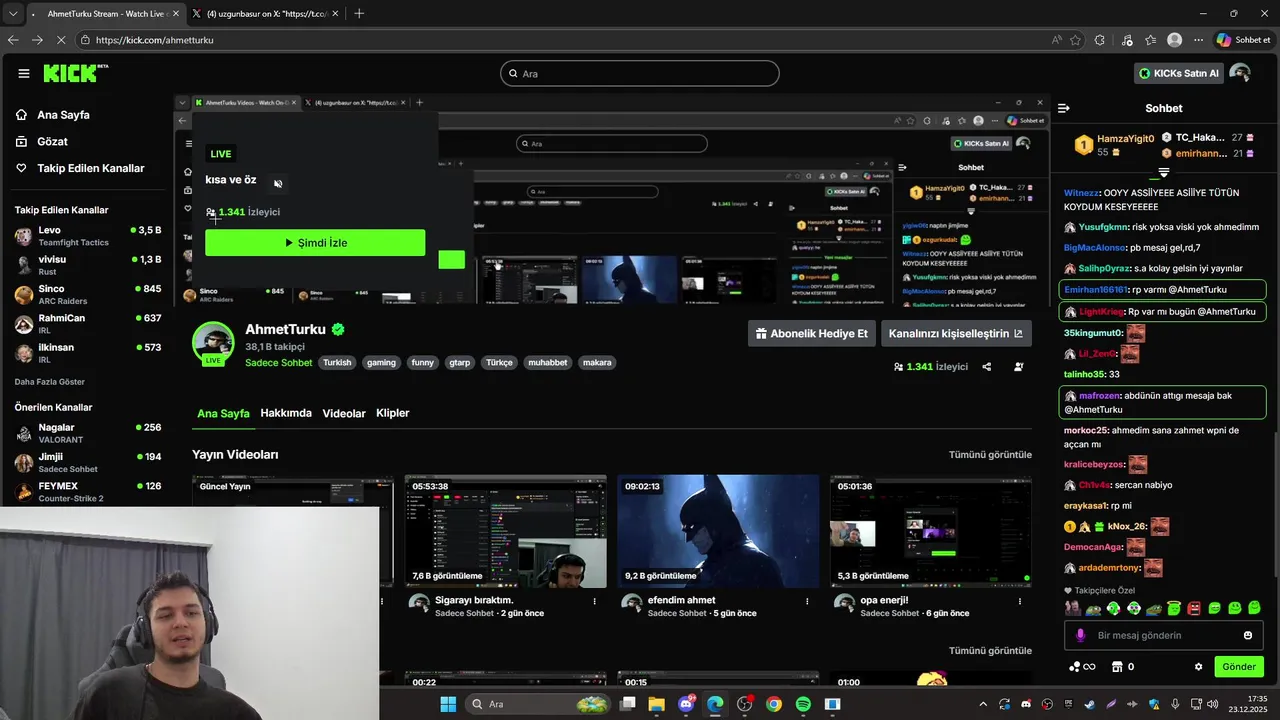Switch to the Videolar tab
Image resolution: width=1280 pixels, height=720 pixels.
pyautogui.click(x=344, y=413)
